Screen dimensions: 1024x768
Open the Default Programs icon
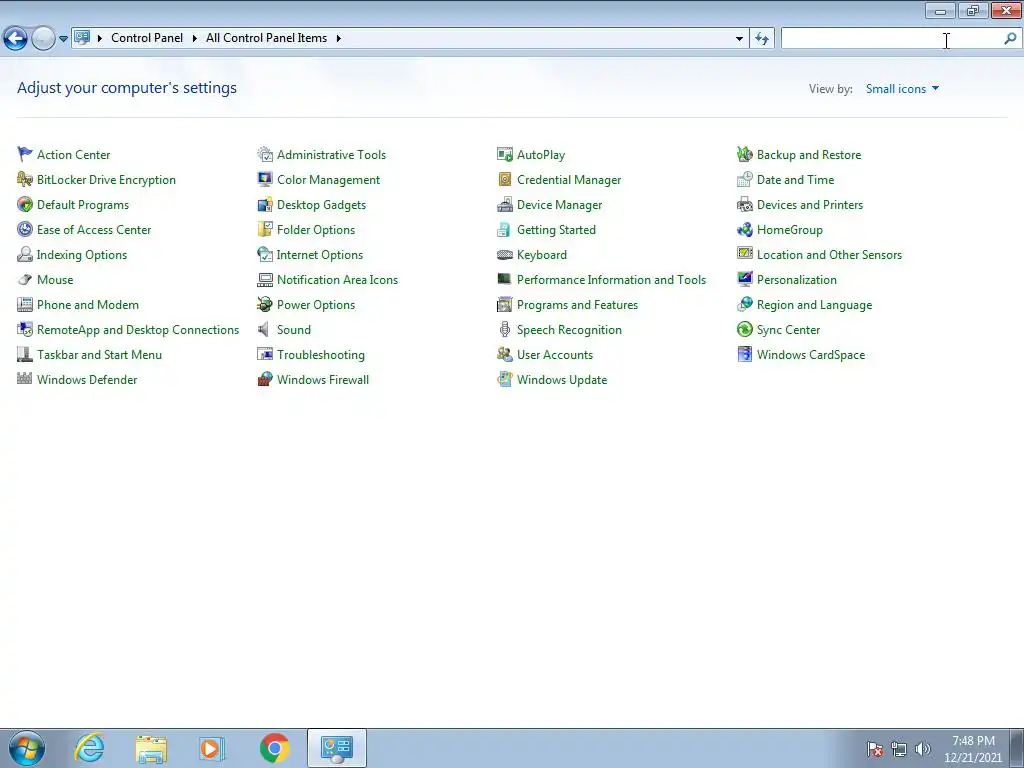pos(25,204)
